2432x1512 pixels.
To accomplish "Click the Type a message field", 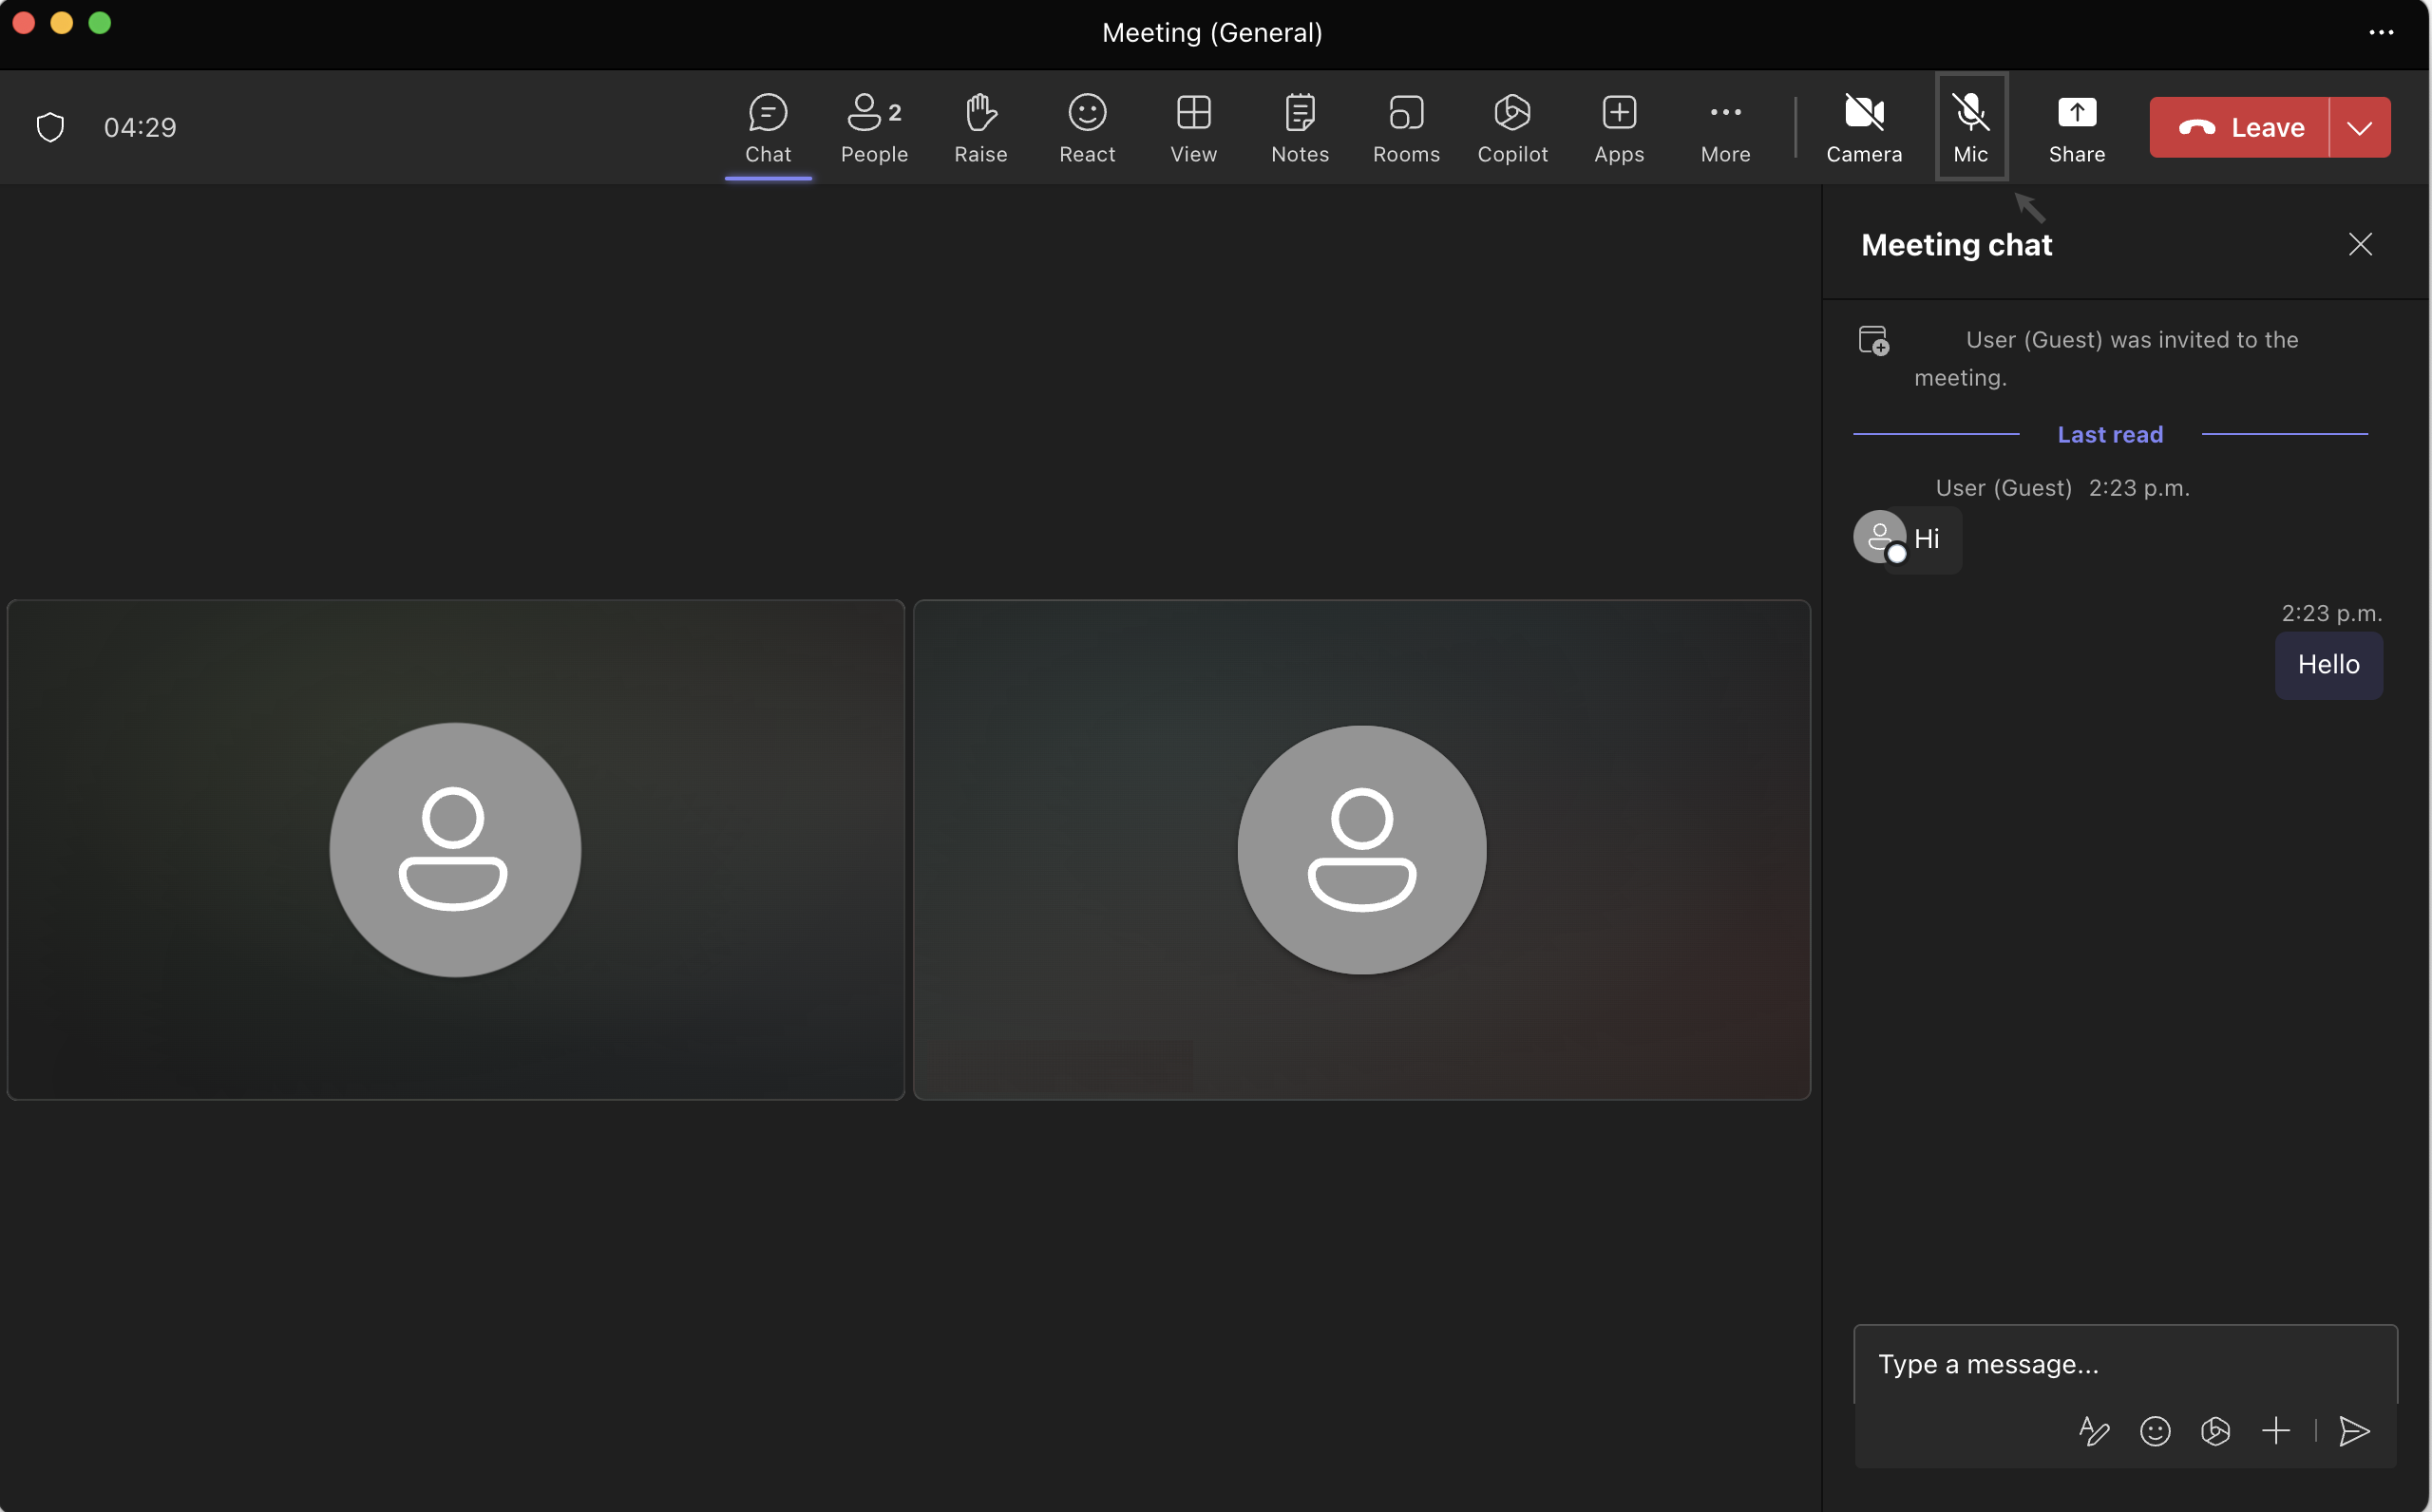I will click(2125, 1364).
